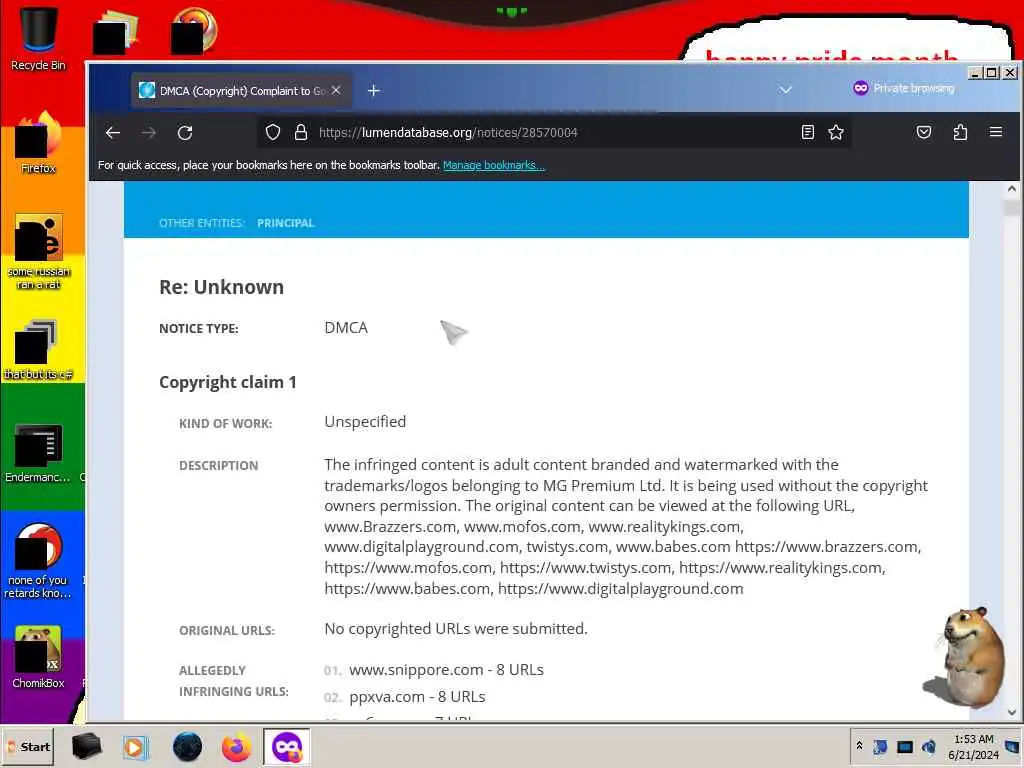1024x768 pixels.
Task: Open the ChomikBox desktop shortcut
Action: click(38, 656)
